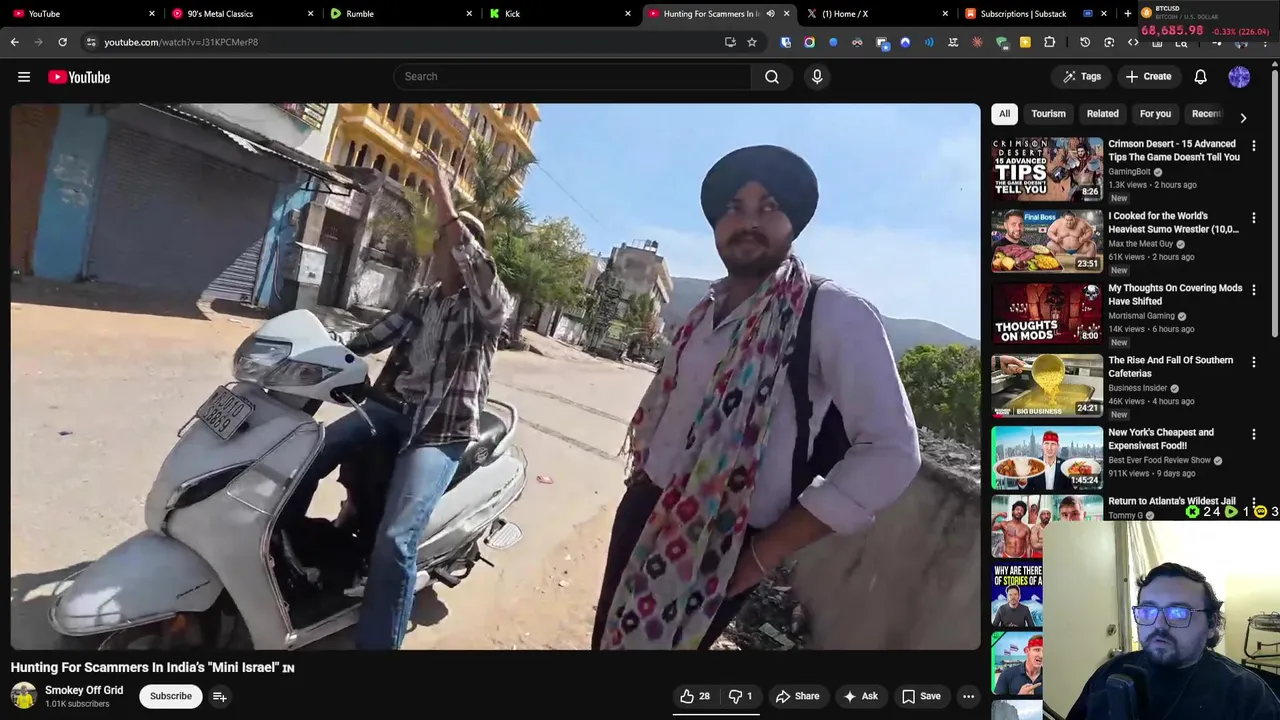Save video to a playlist
Image resolution: width=1280 pixels, height=720 pixels.
(921, 696)
